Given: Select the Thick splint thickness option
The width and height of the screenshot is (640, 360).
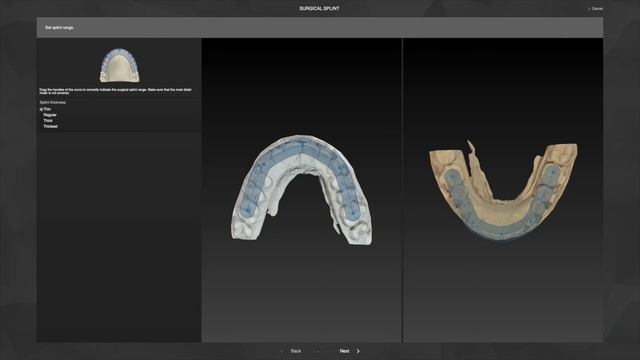Looking at the screenshot, I should [x=48, y=121].
